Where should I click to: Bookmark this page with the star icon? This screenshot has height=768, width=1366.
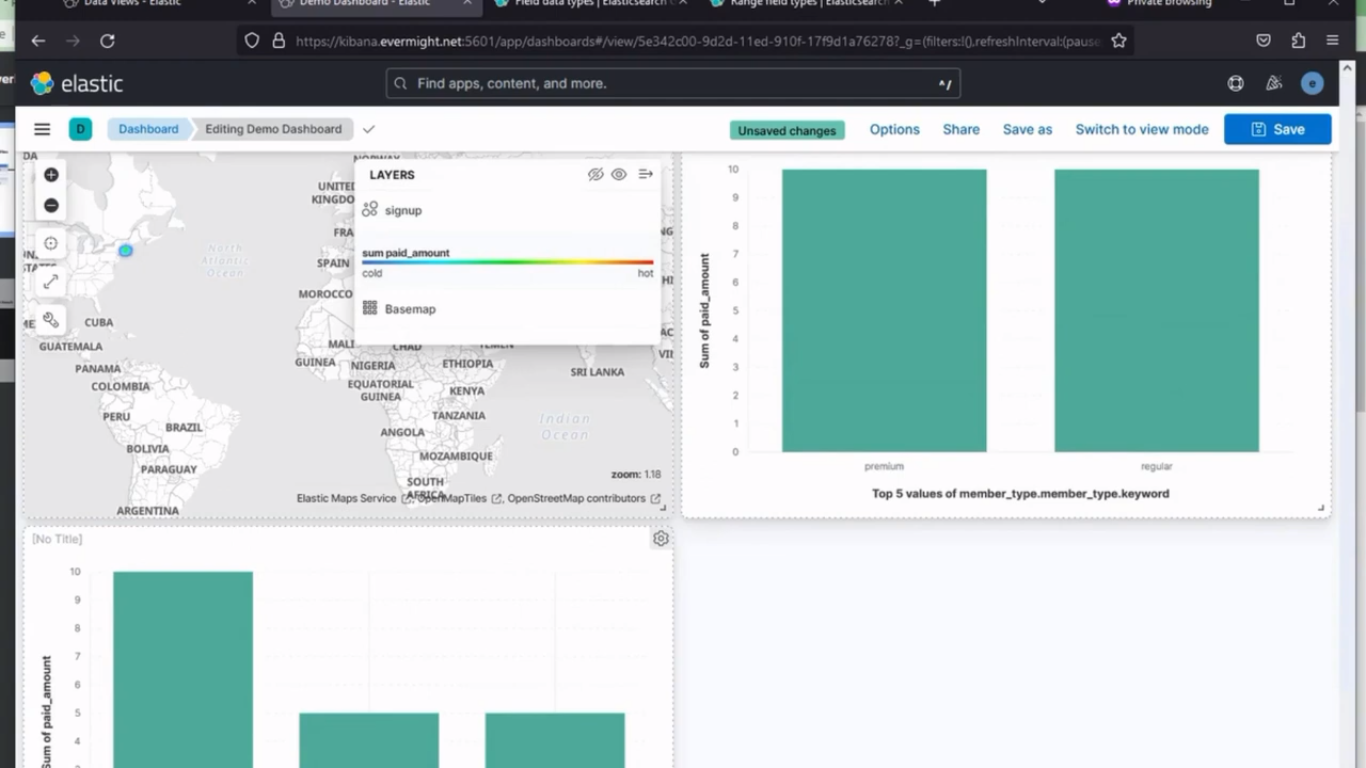[1118, 41]
